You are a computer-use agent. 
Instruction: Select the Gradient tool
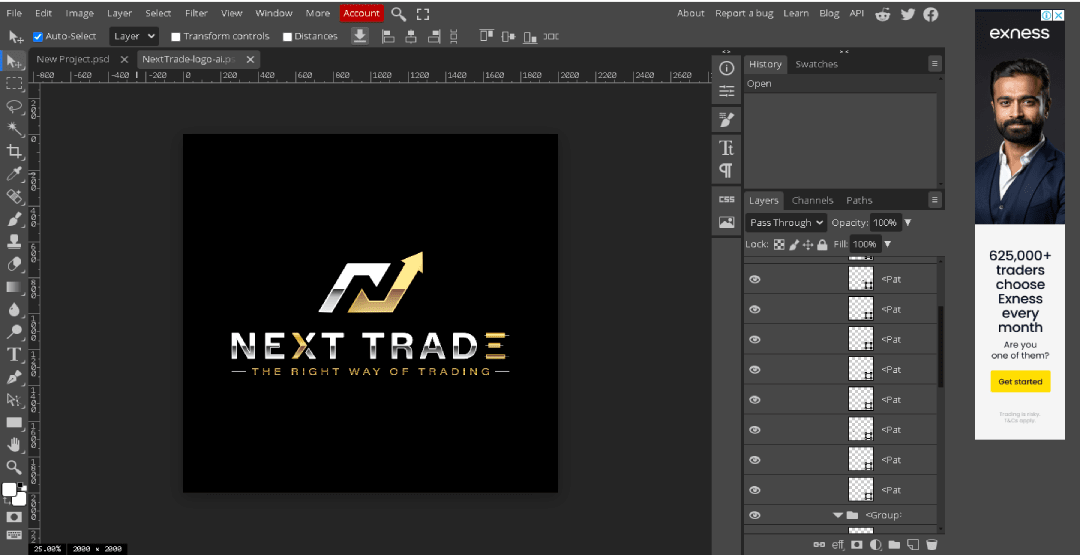[x=14, y=287]
